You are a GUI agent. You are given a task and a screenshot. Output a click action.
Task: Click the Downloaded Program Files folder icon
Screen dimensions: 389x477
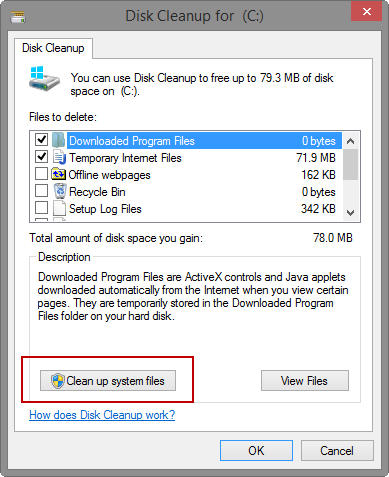click(x=59, y=140)
